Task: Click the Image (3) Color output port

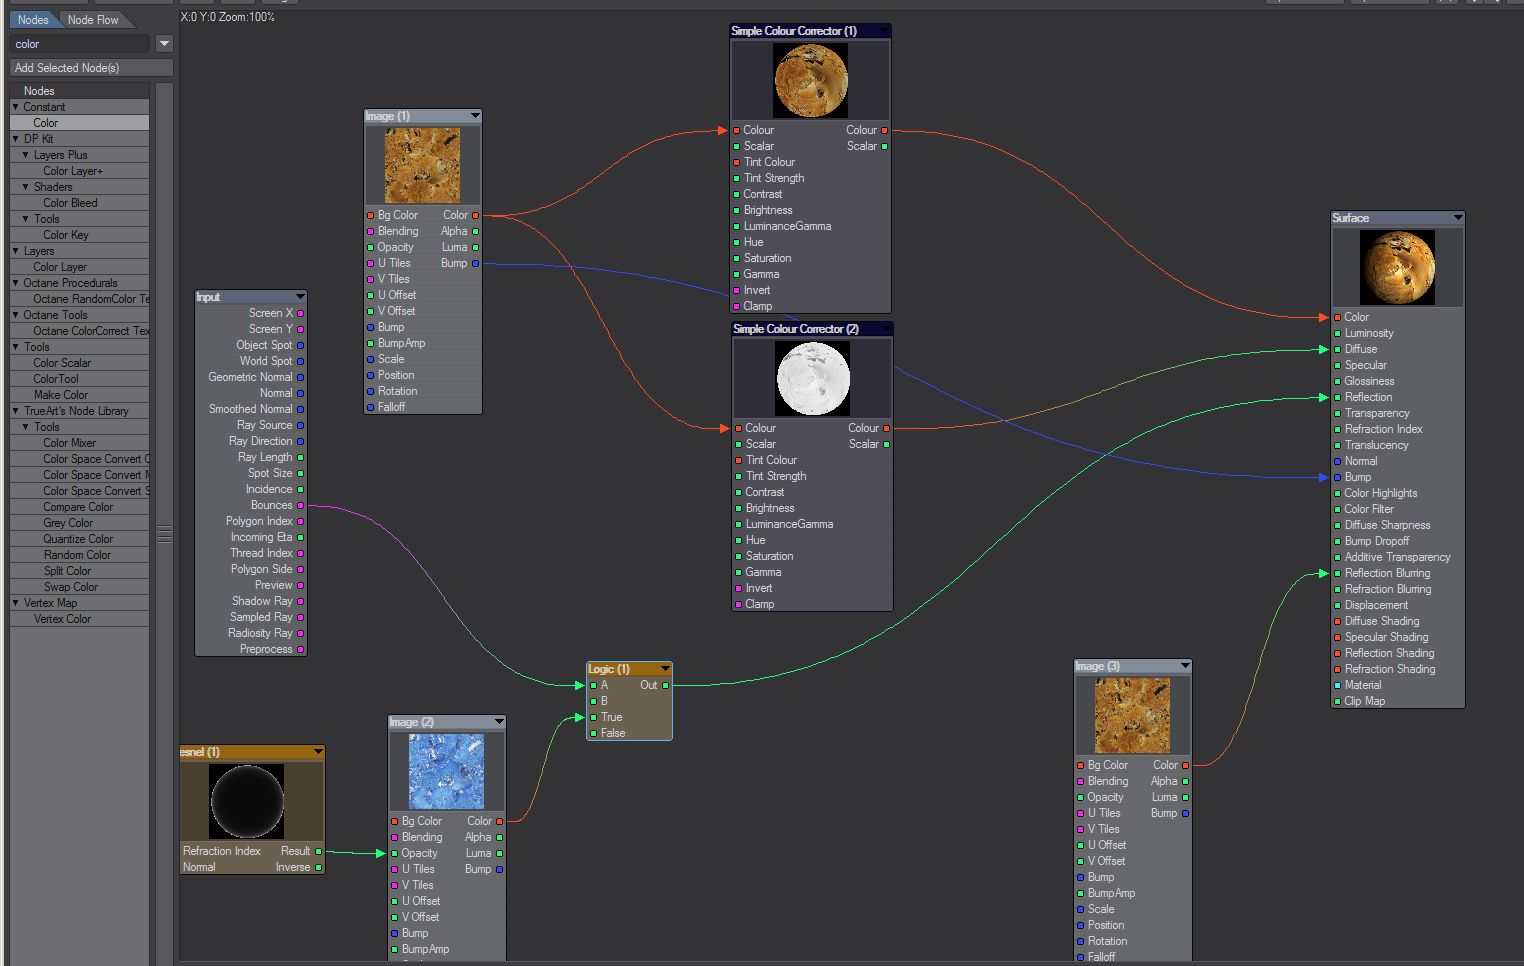Action: (x=1185, y=765)
